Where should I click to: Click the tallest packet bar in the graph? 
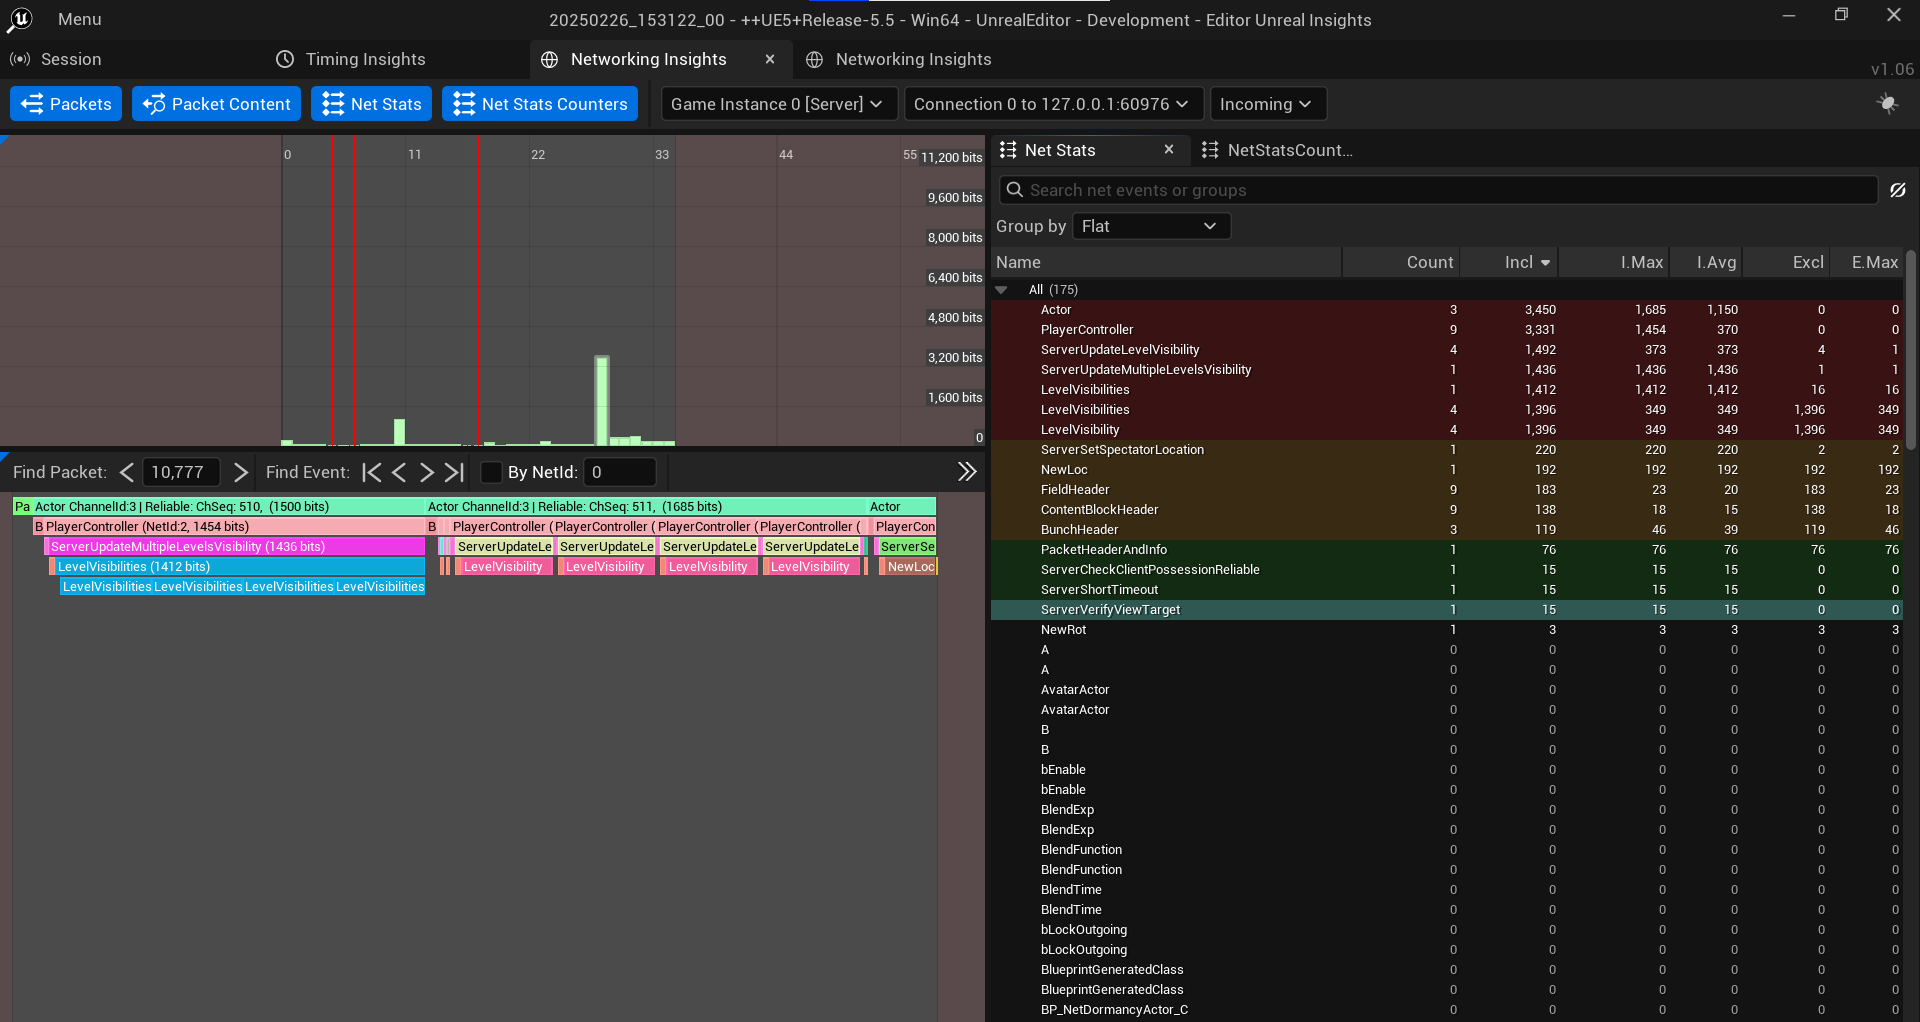point(602,400)
